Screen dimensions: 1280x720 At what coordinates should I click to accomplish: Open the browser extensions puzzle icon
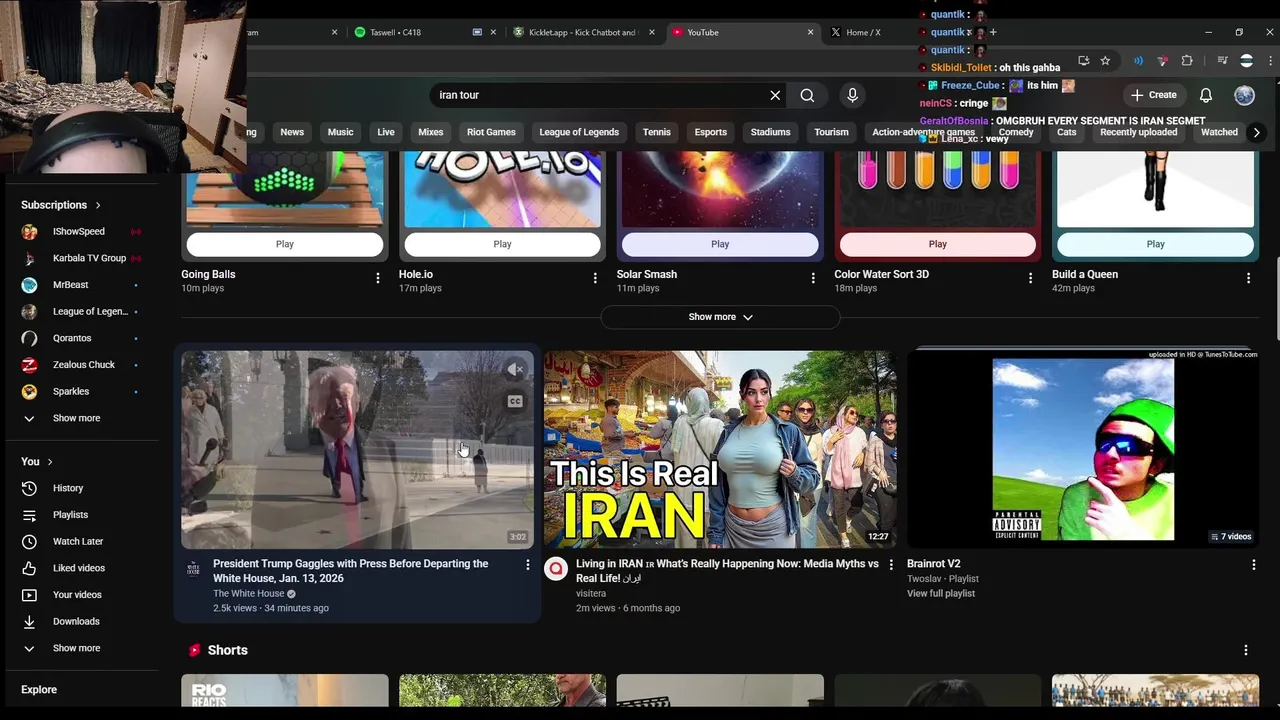point(1187,61)
